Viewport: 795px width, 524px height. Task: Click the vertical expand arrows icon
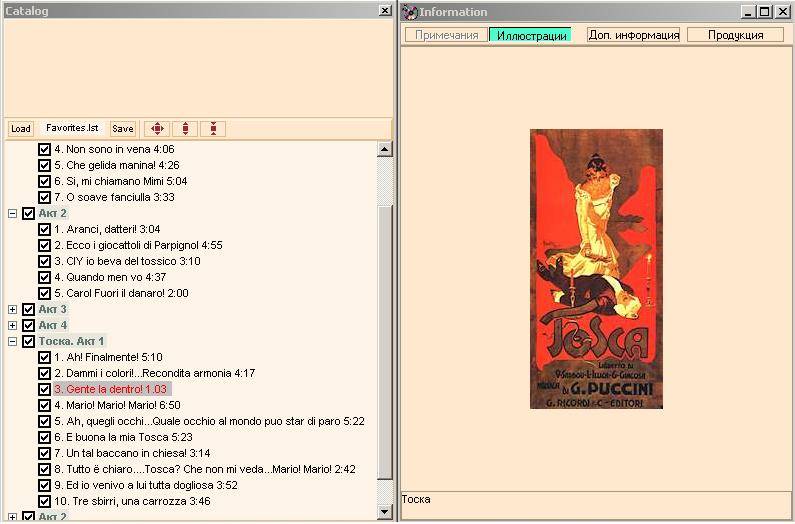tap(185, 129)
